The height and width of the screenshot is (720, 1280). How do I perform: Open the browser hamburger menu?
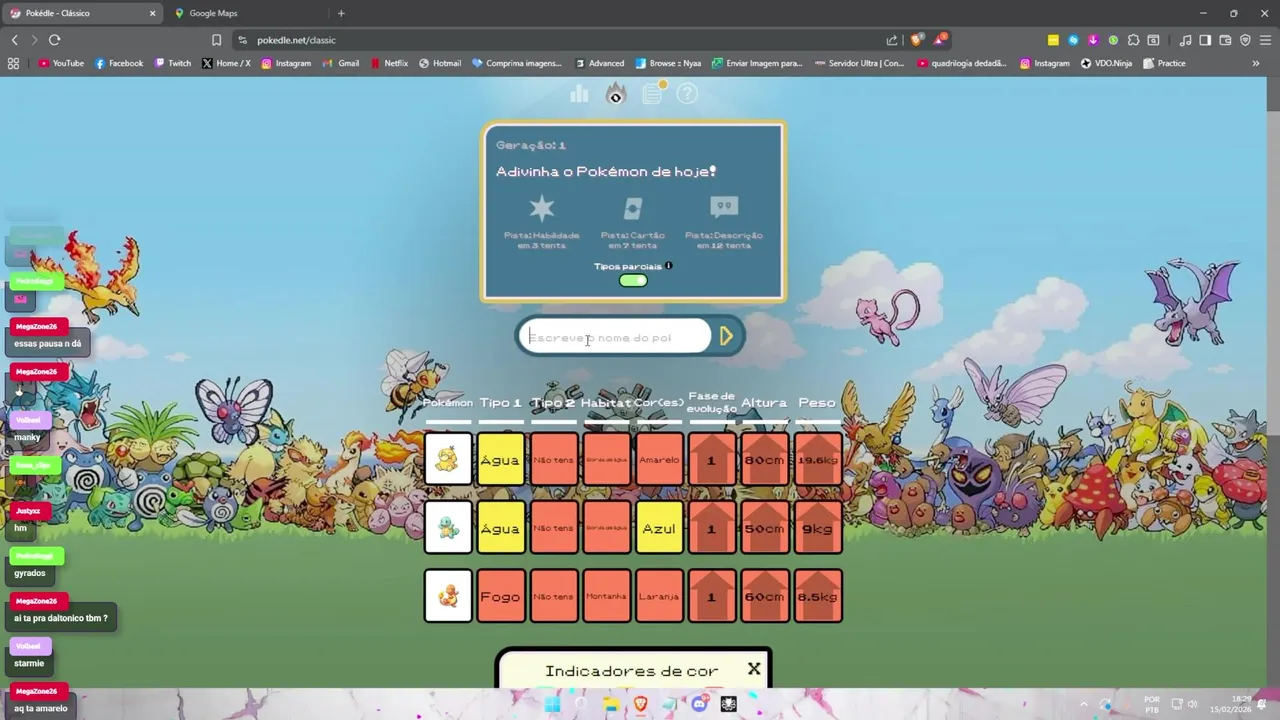pos(1265,40)
